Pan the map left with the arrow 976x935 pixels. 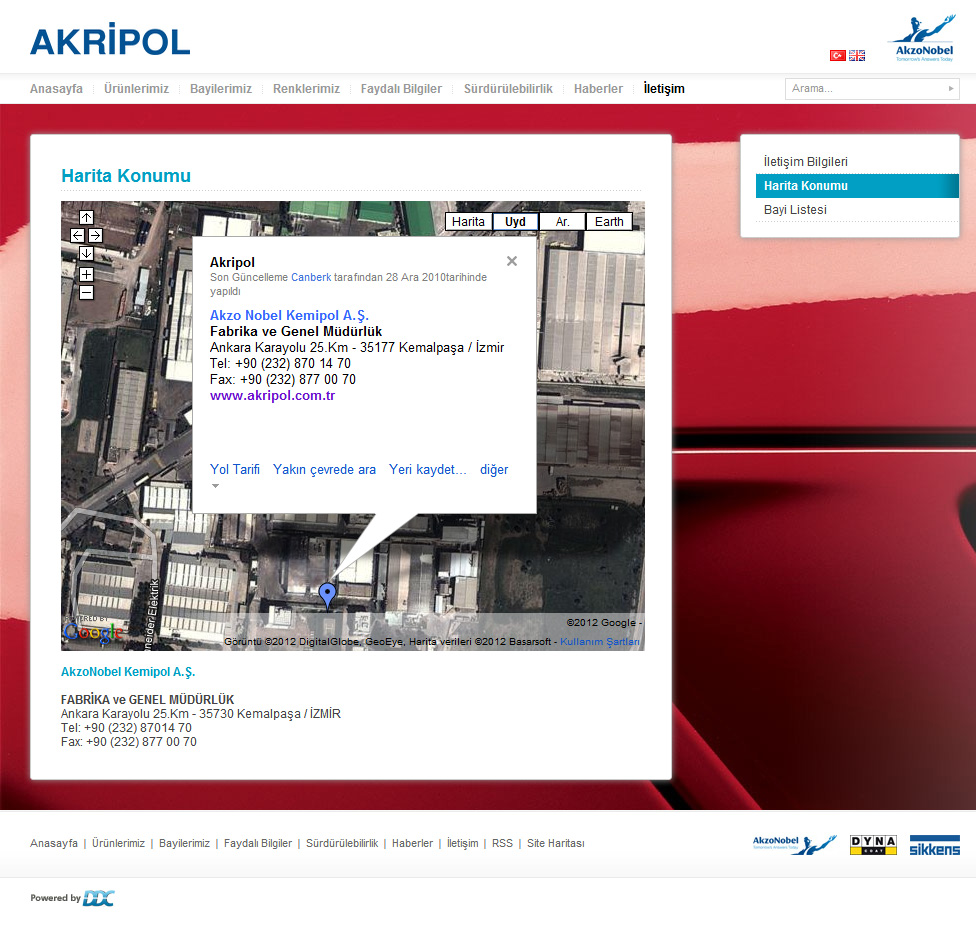point(77,235)
